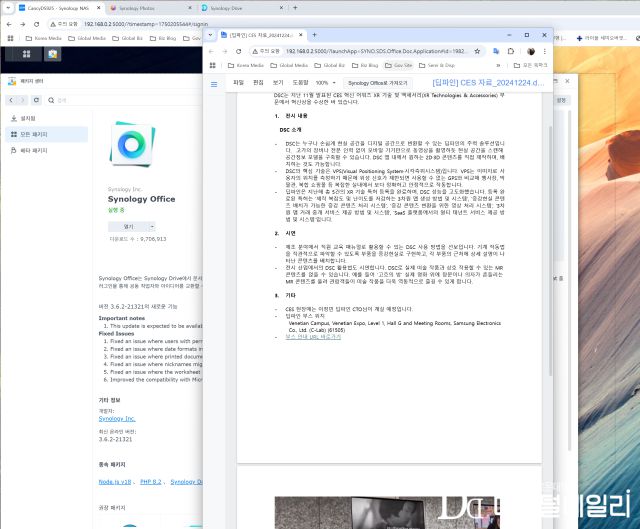Expand the 100% zoom dropdown

click(324, 83)
